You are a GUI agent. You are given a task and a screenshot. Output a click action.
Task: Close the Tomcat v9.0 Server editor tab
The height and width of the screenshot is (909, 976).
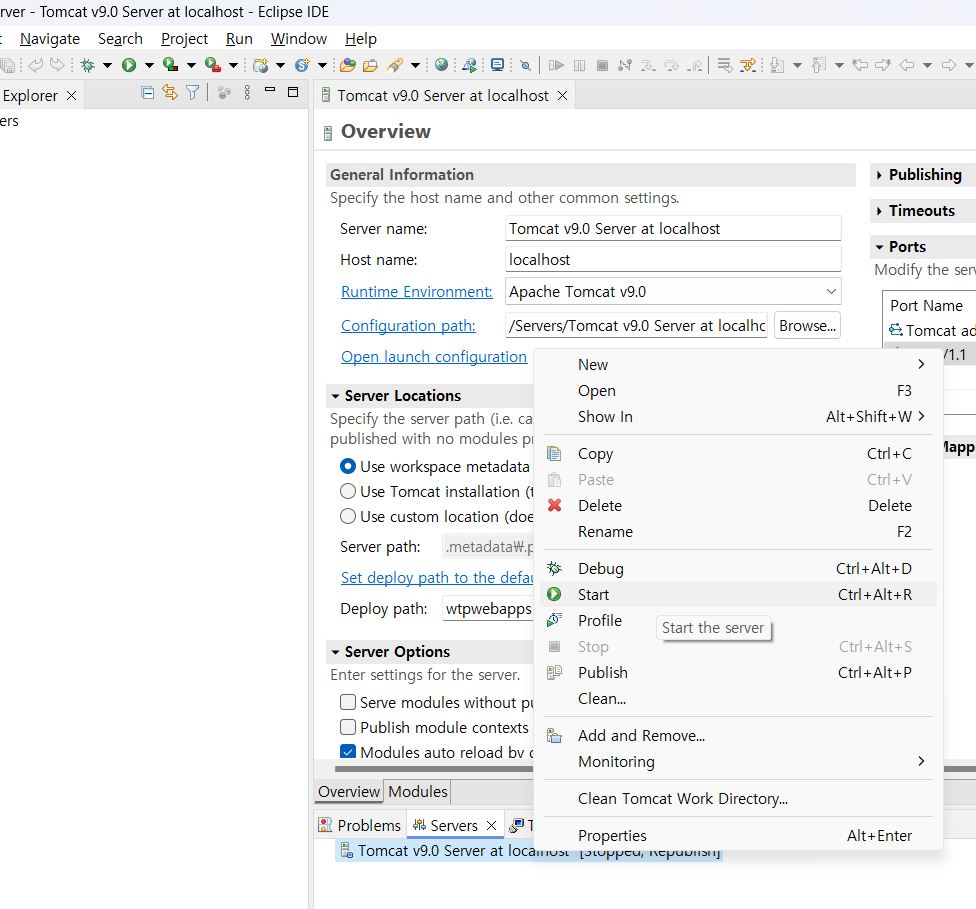(x=562, y=96)
